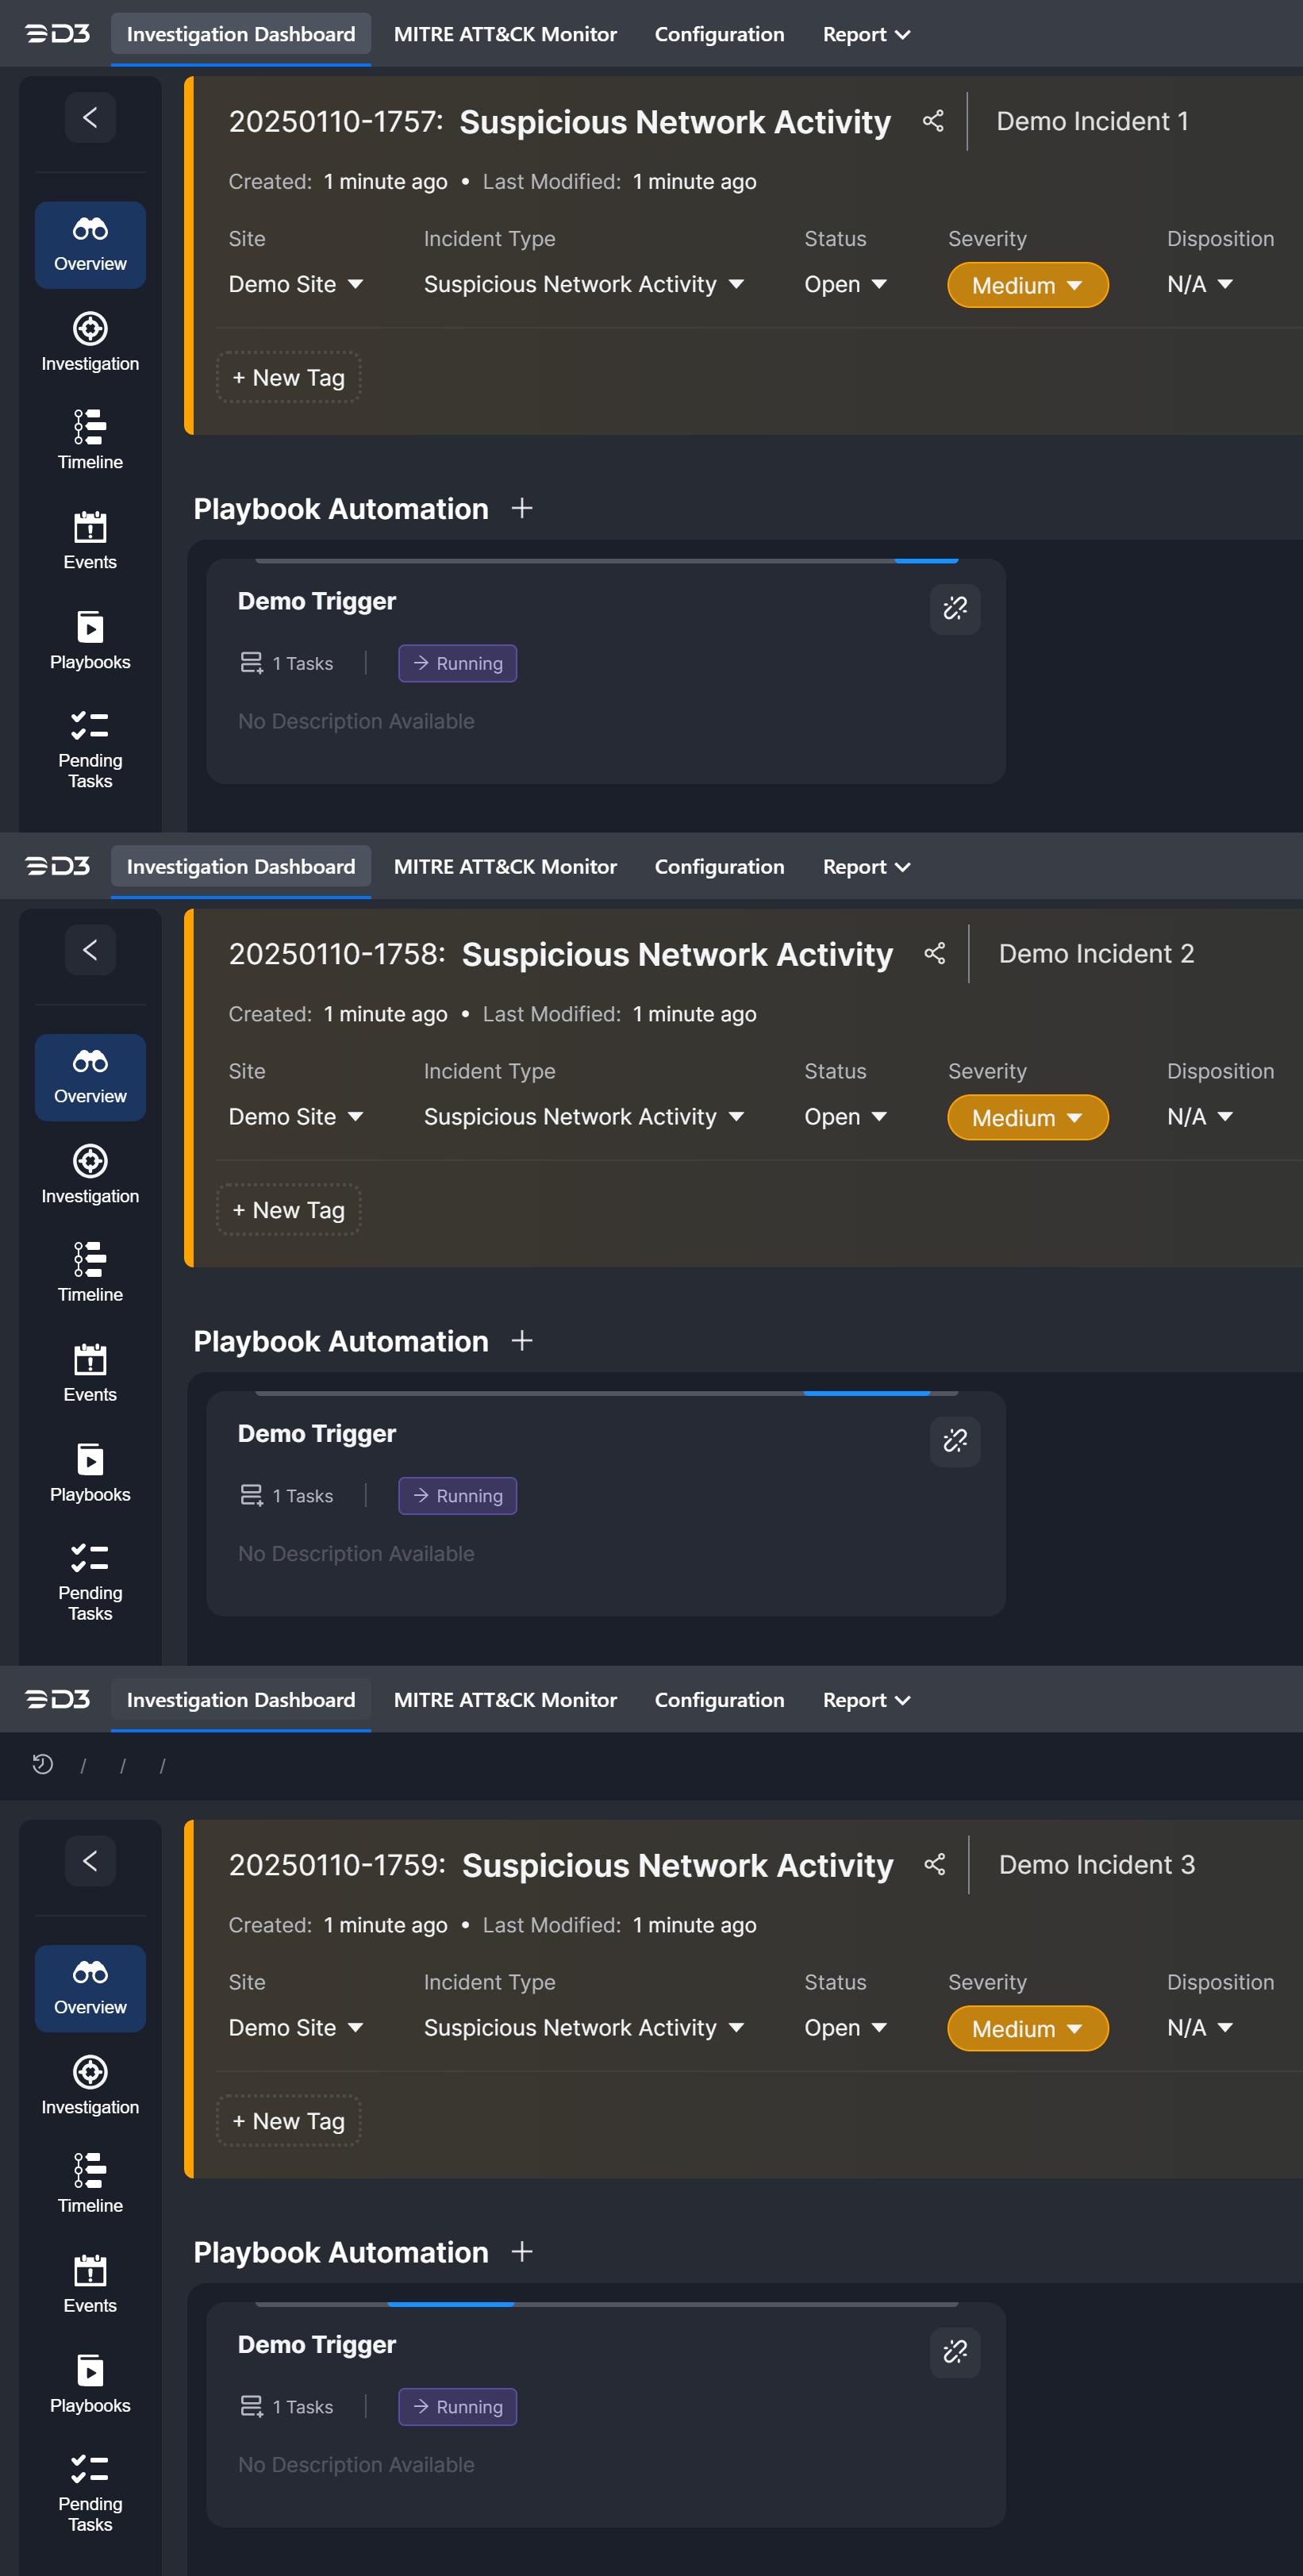Open Timeline in the sidebar beside Demo Incident 1

[x=90, y=439]
